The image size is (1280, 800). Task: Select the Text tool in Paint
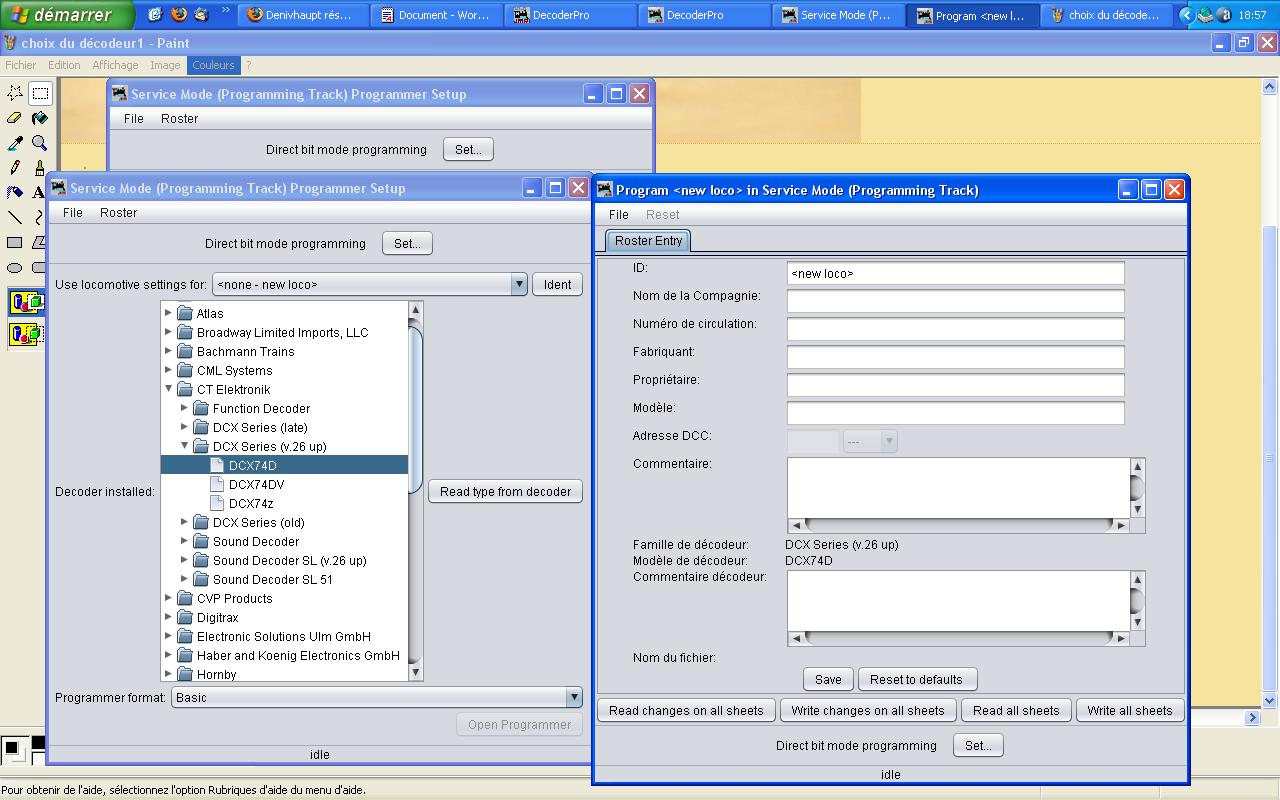(x=39, y=193)
